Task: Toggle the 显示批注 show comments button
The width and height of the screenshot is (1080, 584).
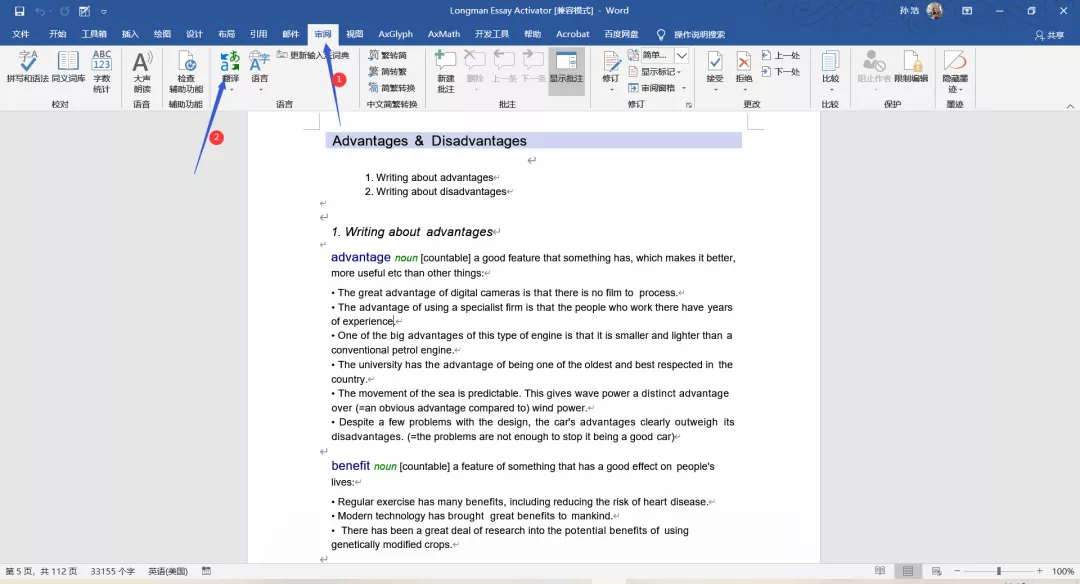Action: coord(566,70)
